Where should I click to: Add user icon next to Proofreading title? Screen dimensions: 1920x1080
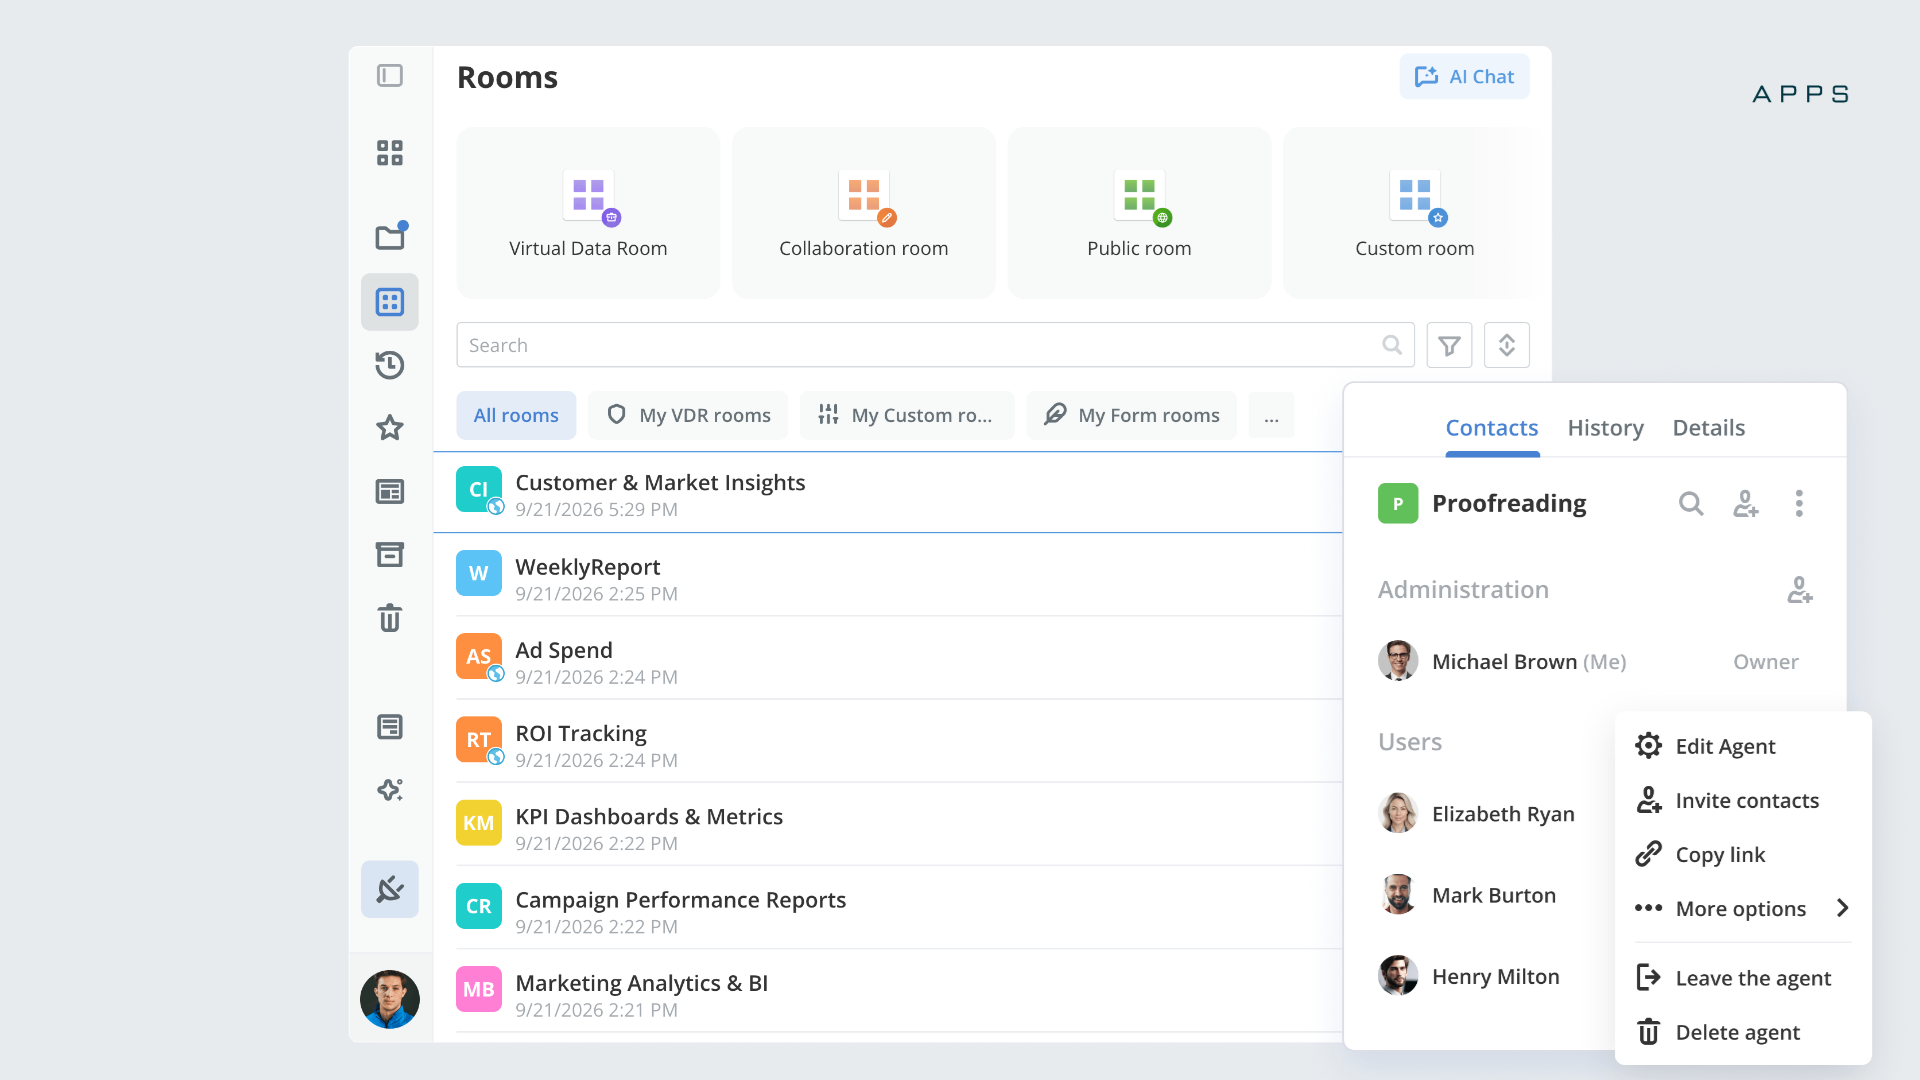pos(1746,503)
